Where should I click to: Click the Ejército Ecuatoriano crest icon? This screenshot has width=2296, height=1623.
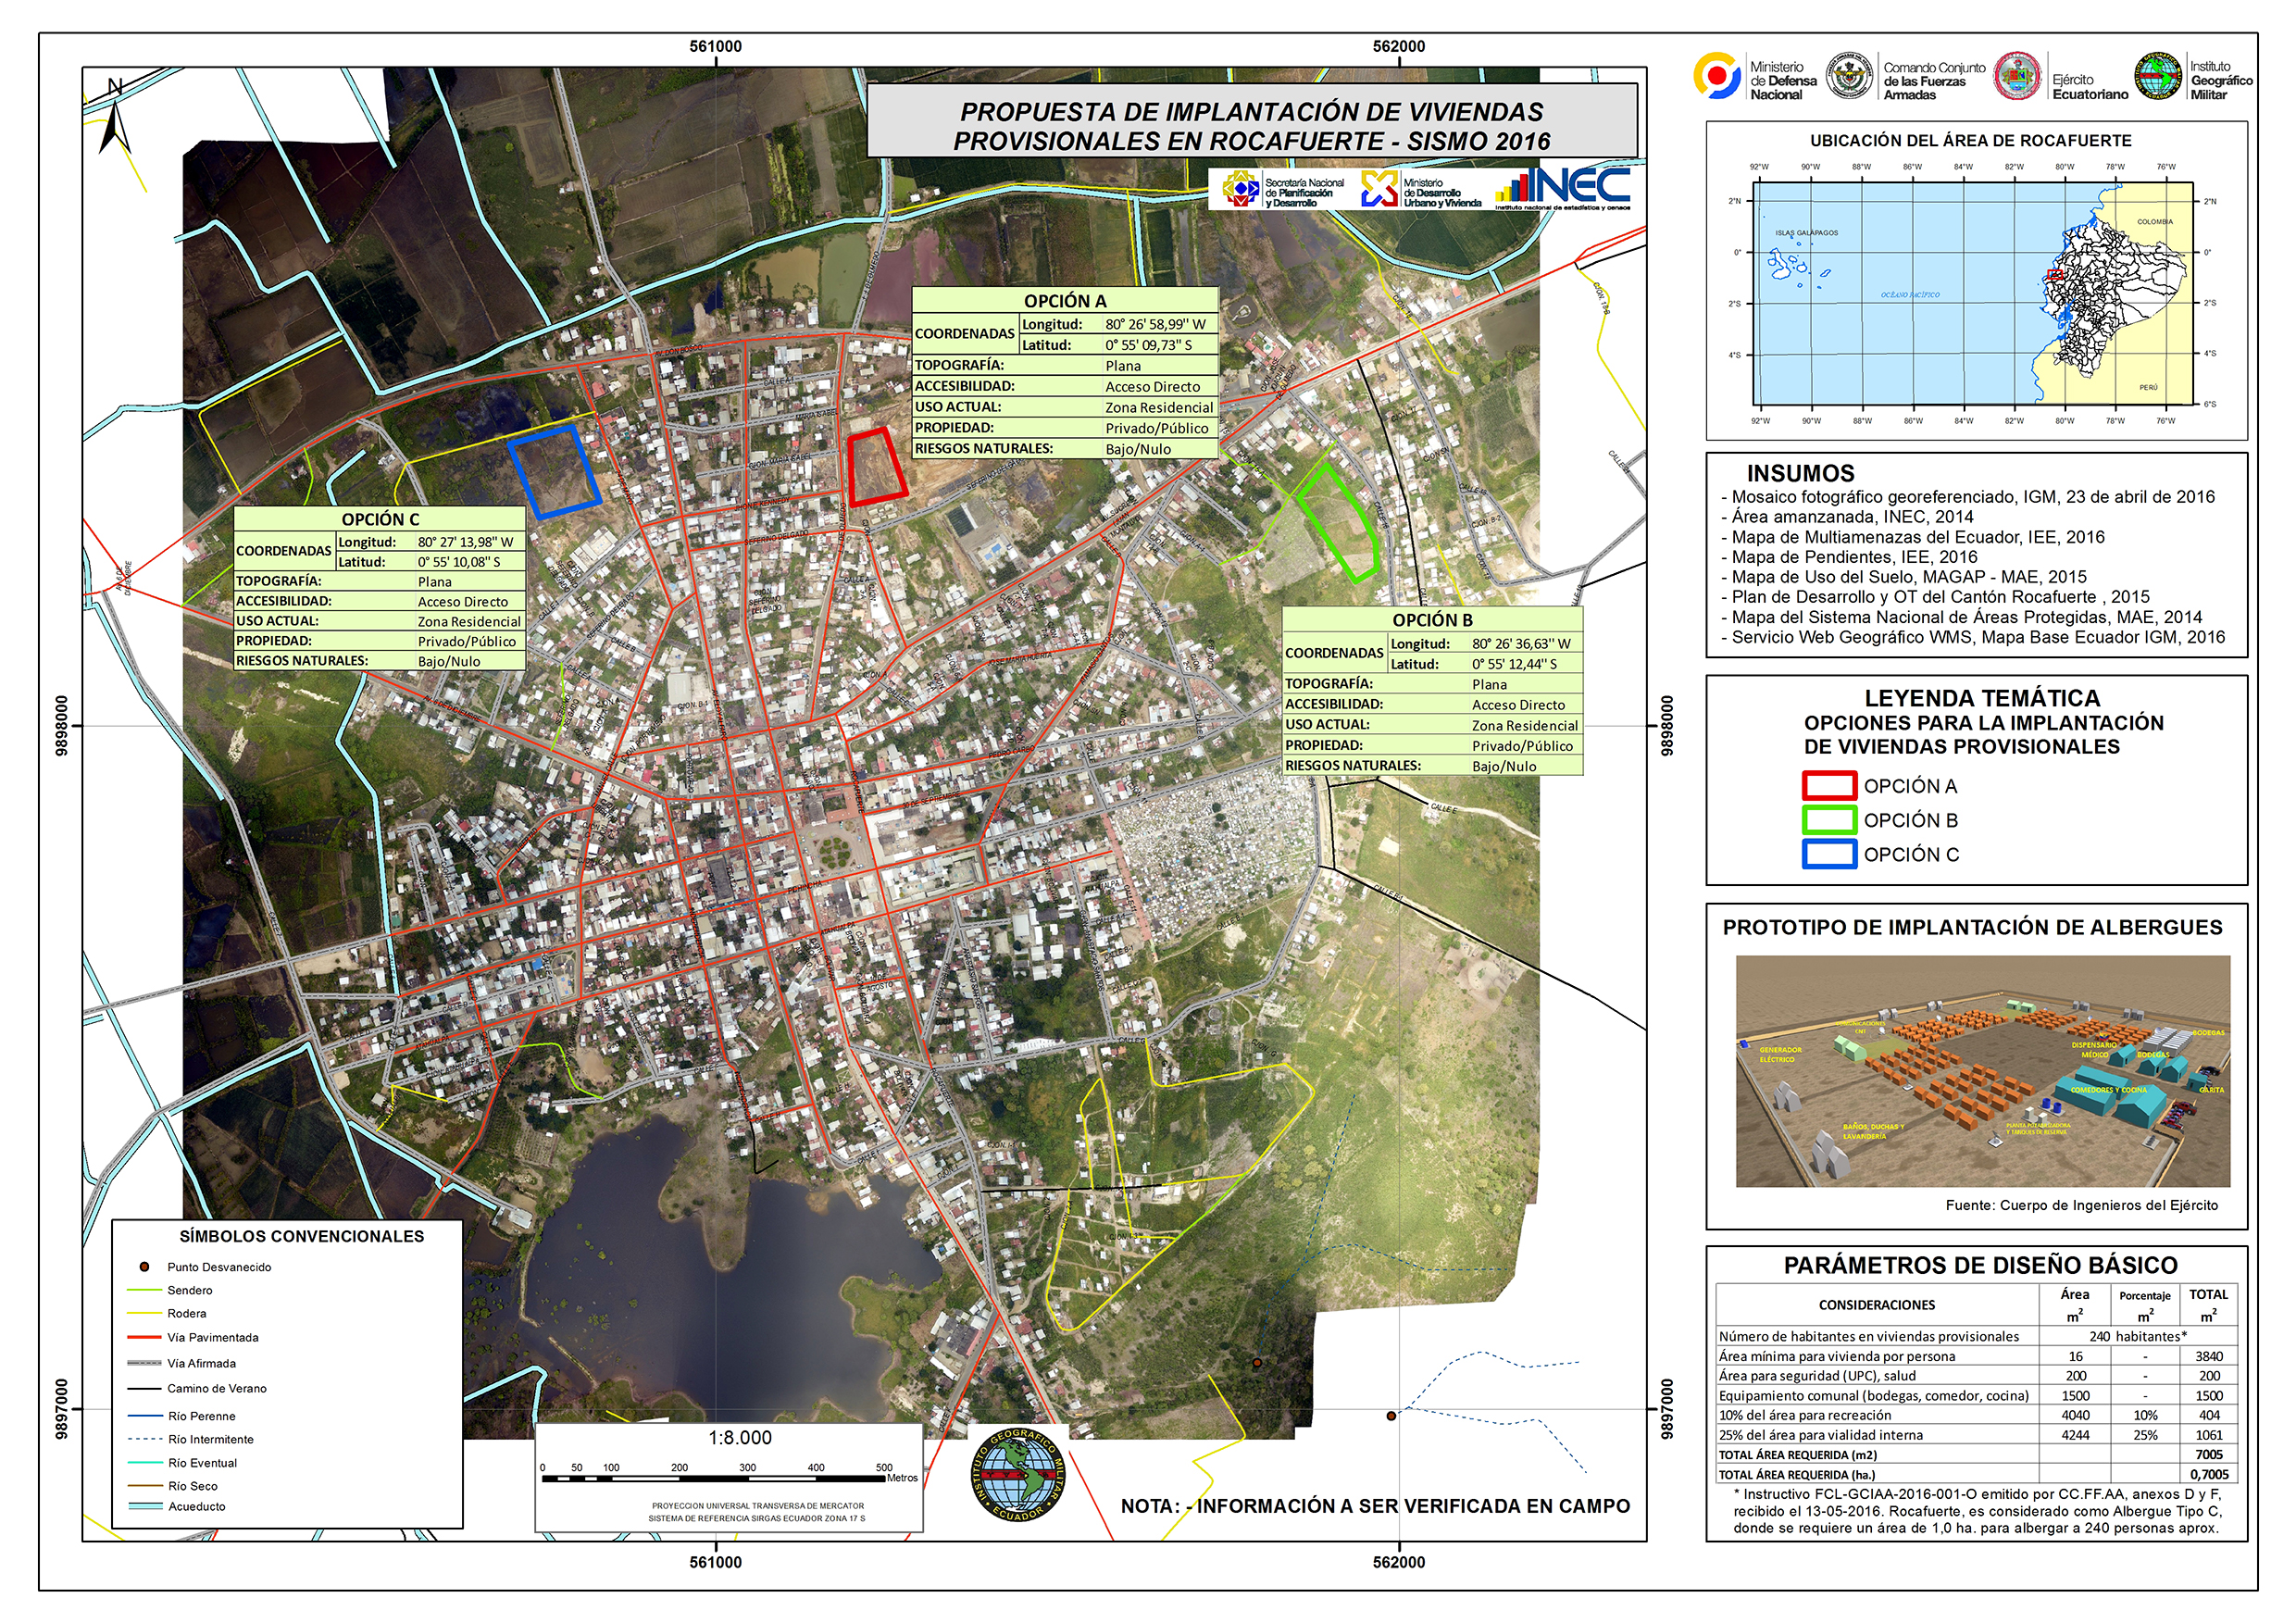[2017, 77]
